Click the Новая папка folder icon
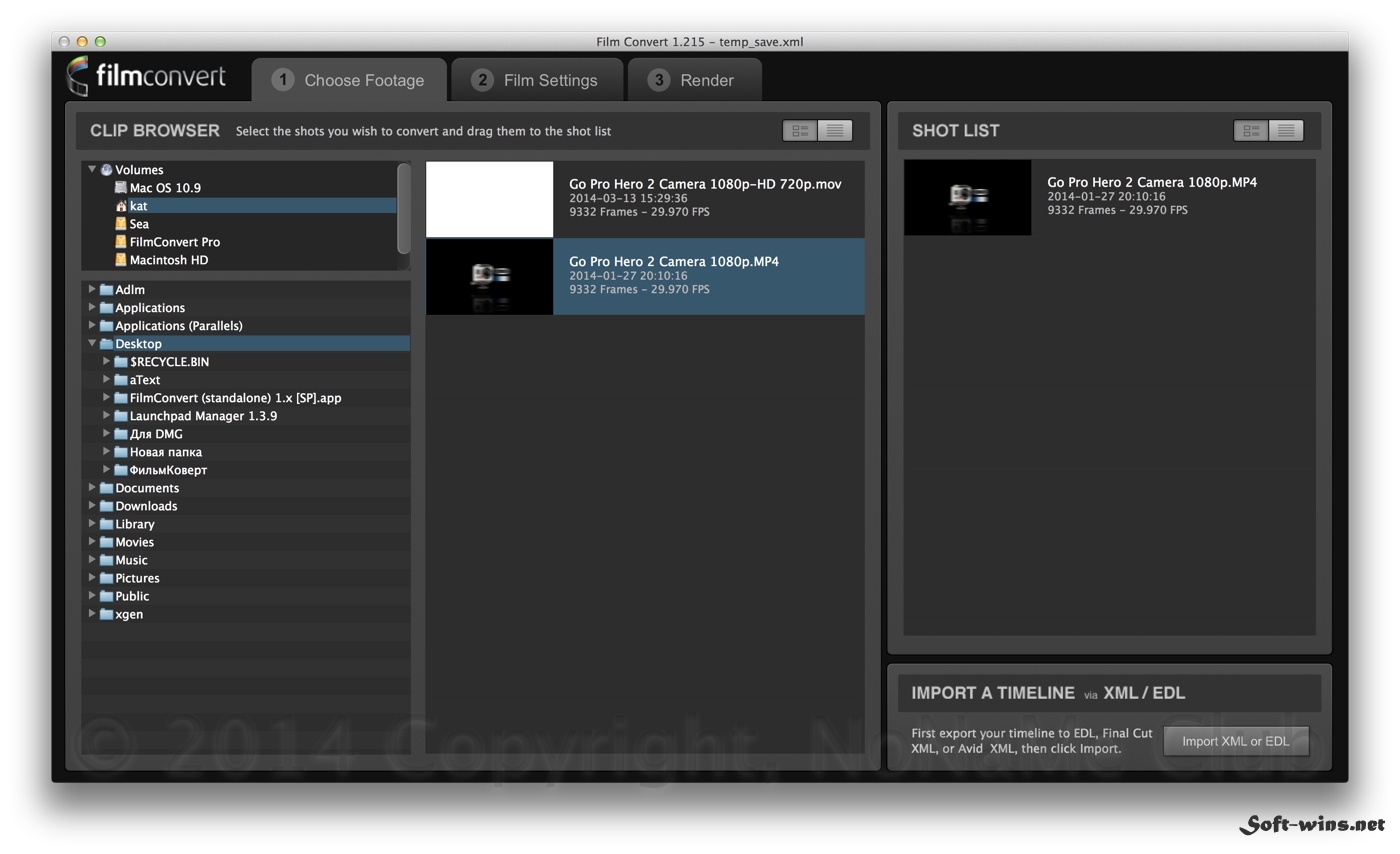 [120, 452]
